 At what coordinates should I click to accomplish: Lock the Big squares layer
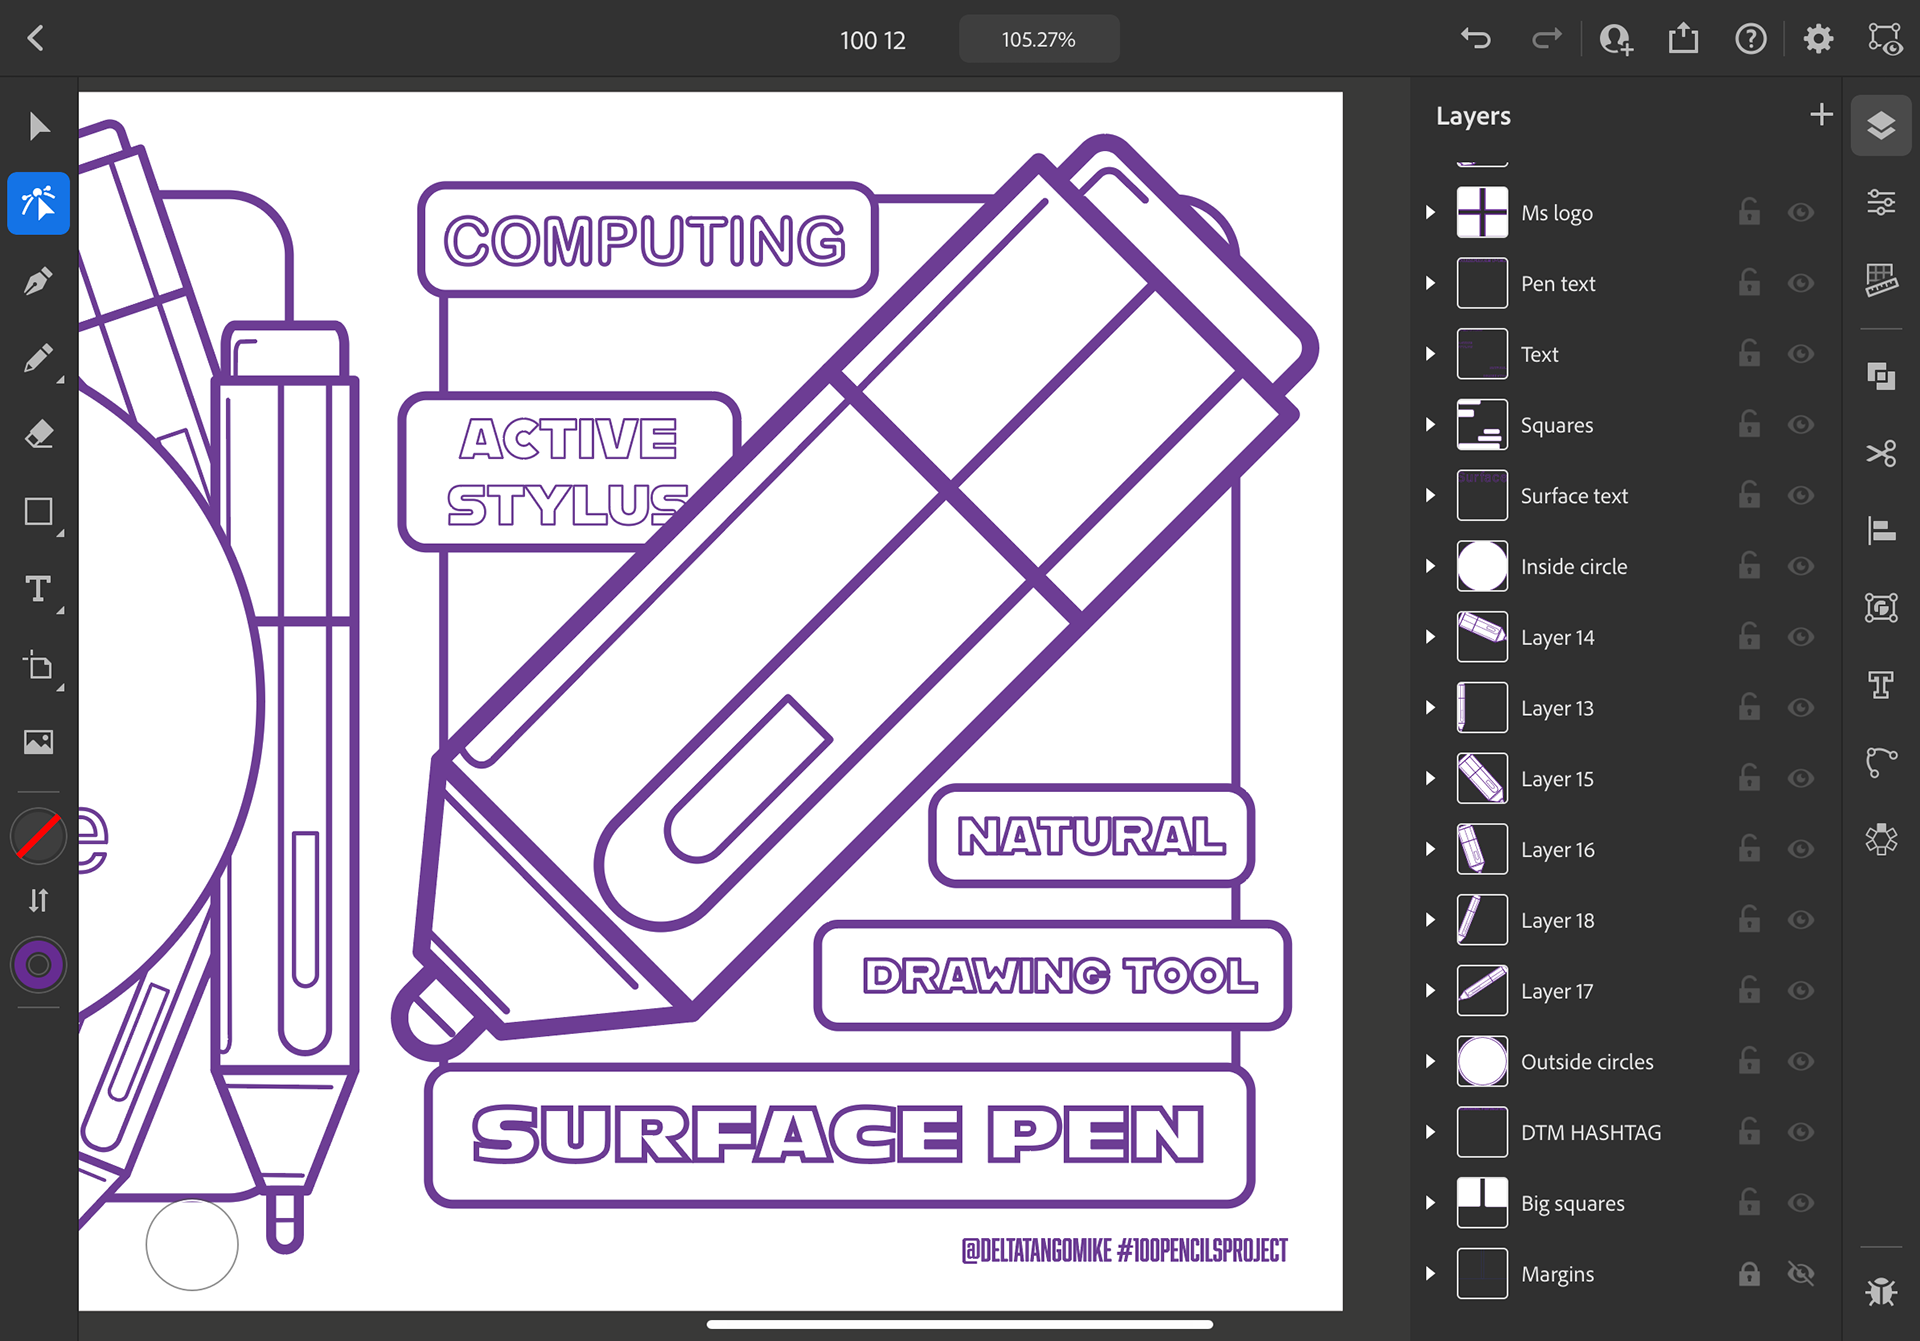pos(1749,1202)
